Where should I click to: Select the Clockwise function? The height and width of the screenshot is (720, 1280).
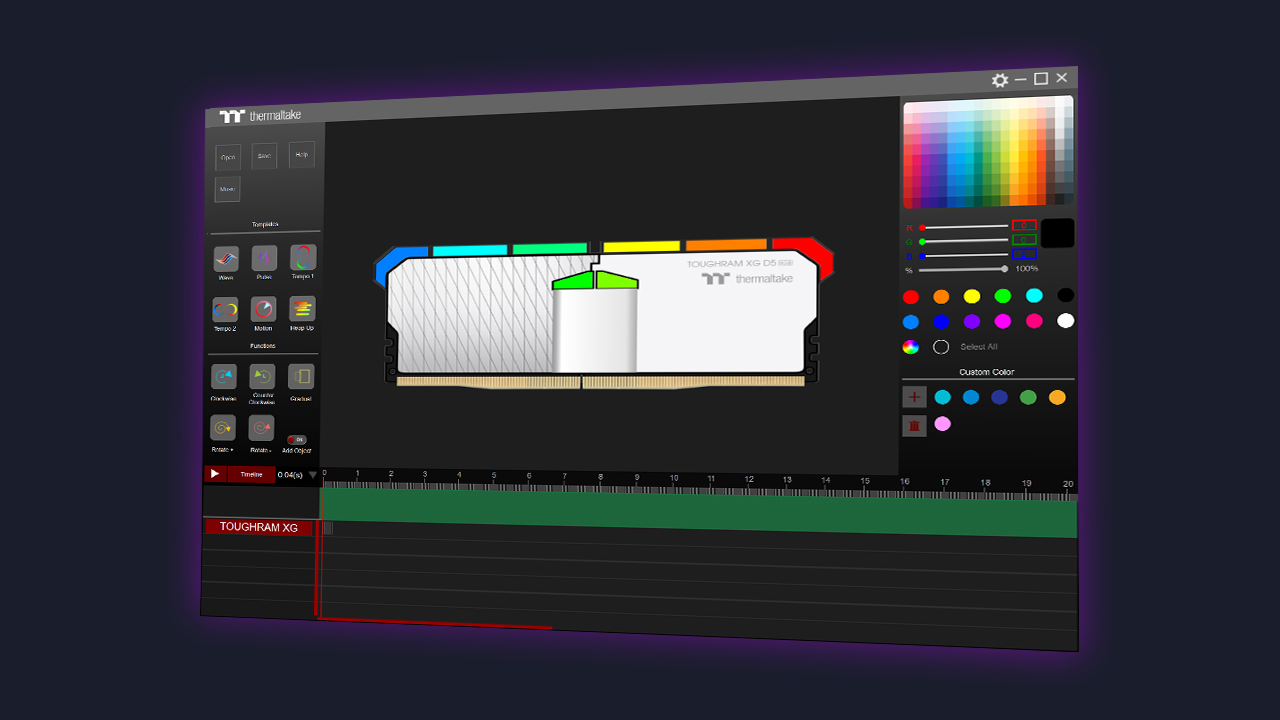(224, 377)
